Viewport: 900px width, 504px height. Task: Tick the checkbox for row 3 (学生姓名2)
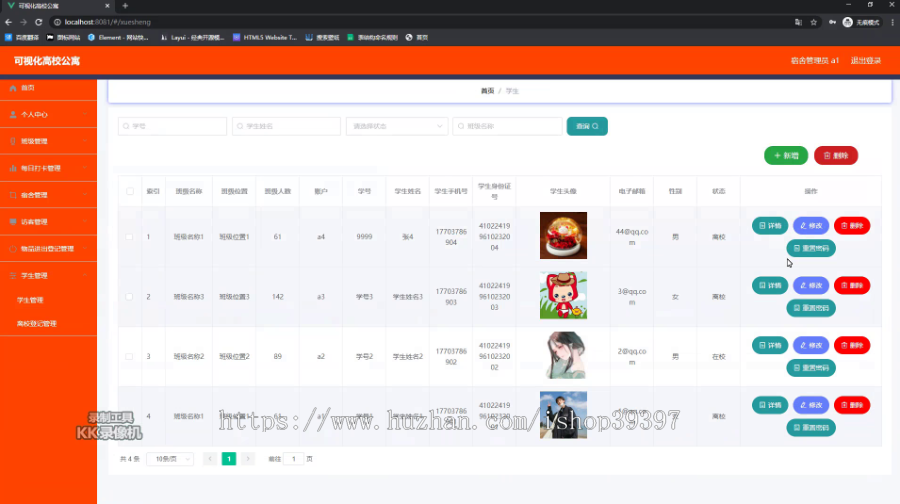point(129,356)
